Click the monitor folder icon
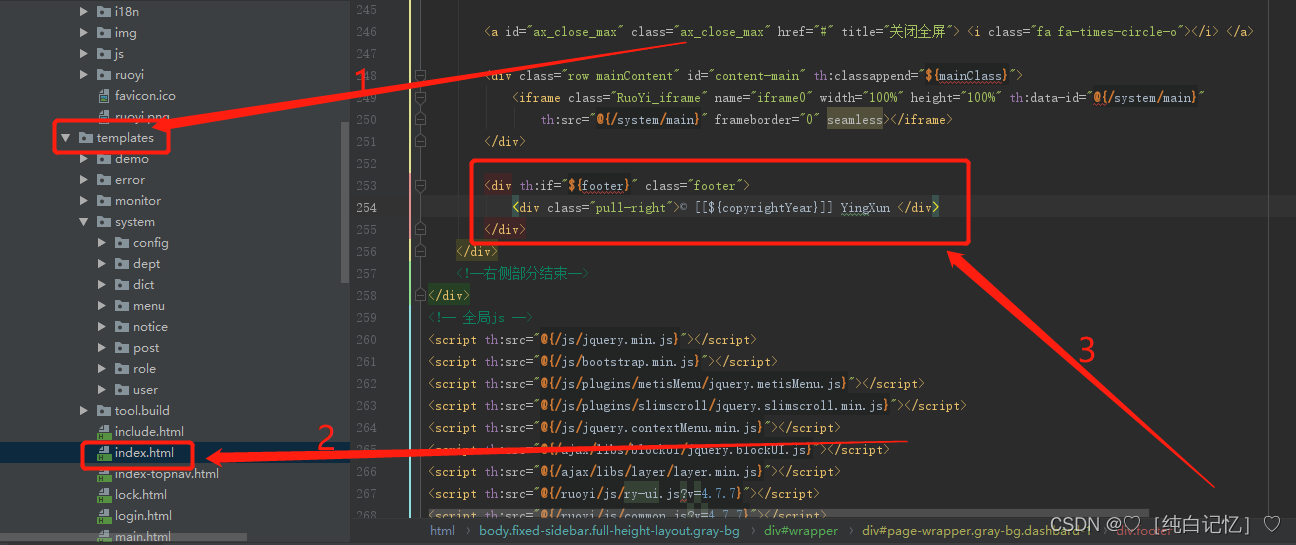 pos(104,201)
